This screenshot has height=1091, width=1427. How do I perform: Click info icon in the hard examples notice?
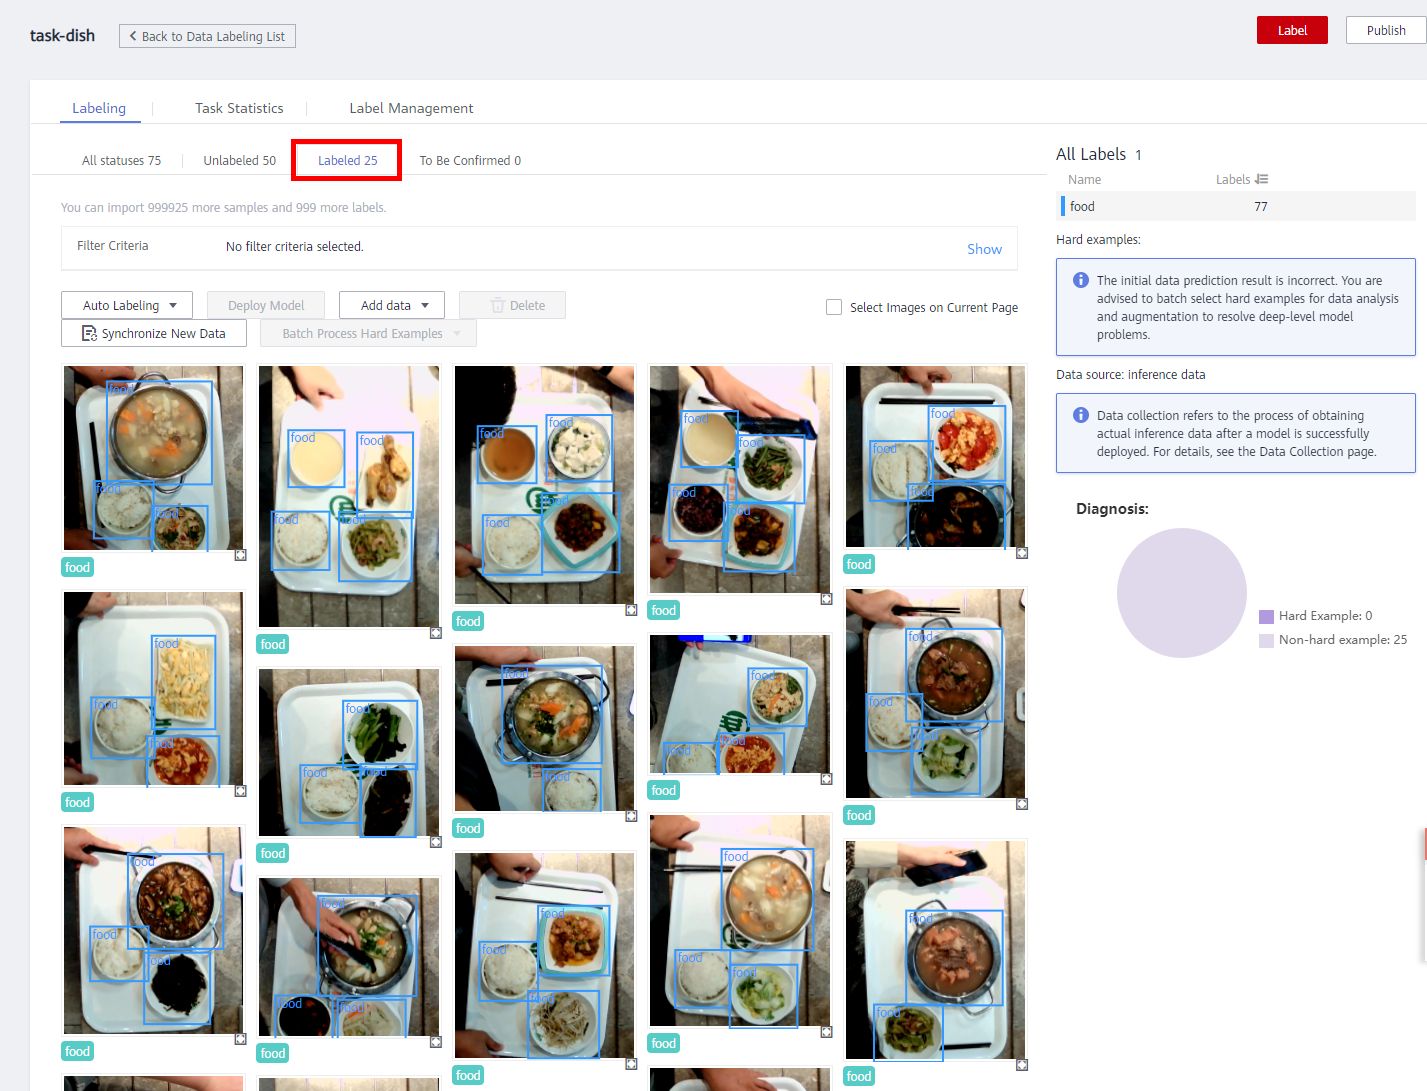pyautogui.click(x=1081, y=281)
